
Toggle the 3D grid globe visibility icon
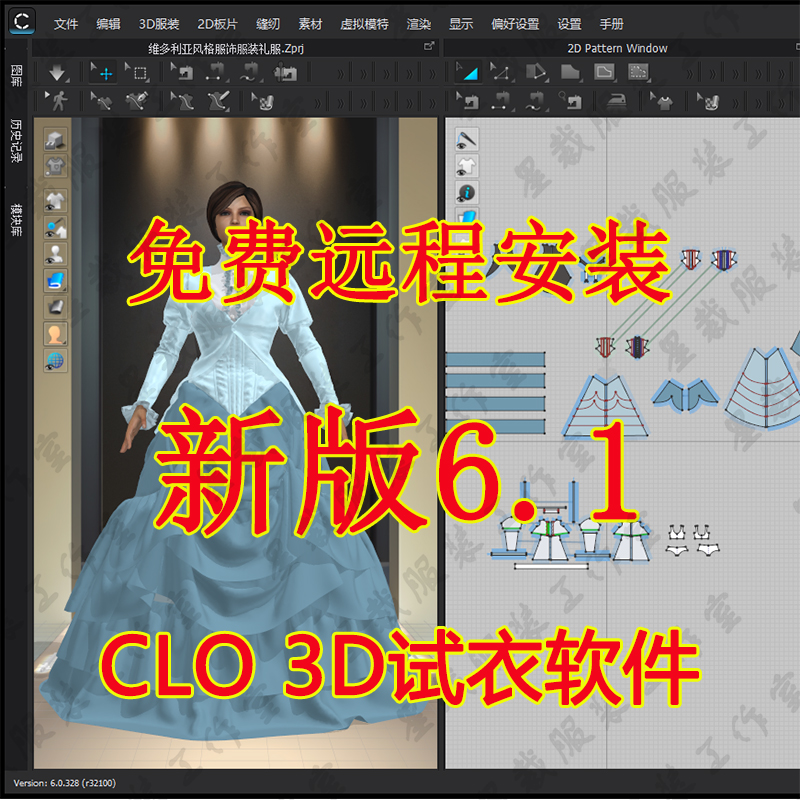[x=55, y=361]
